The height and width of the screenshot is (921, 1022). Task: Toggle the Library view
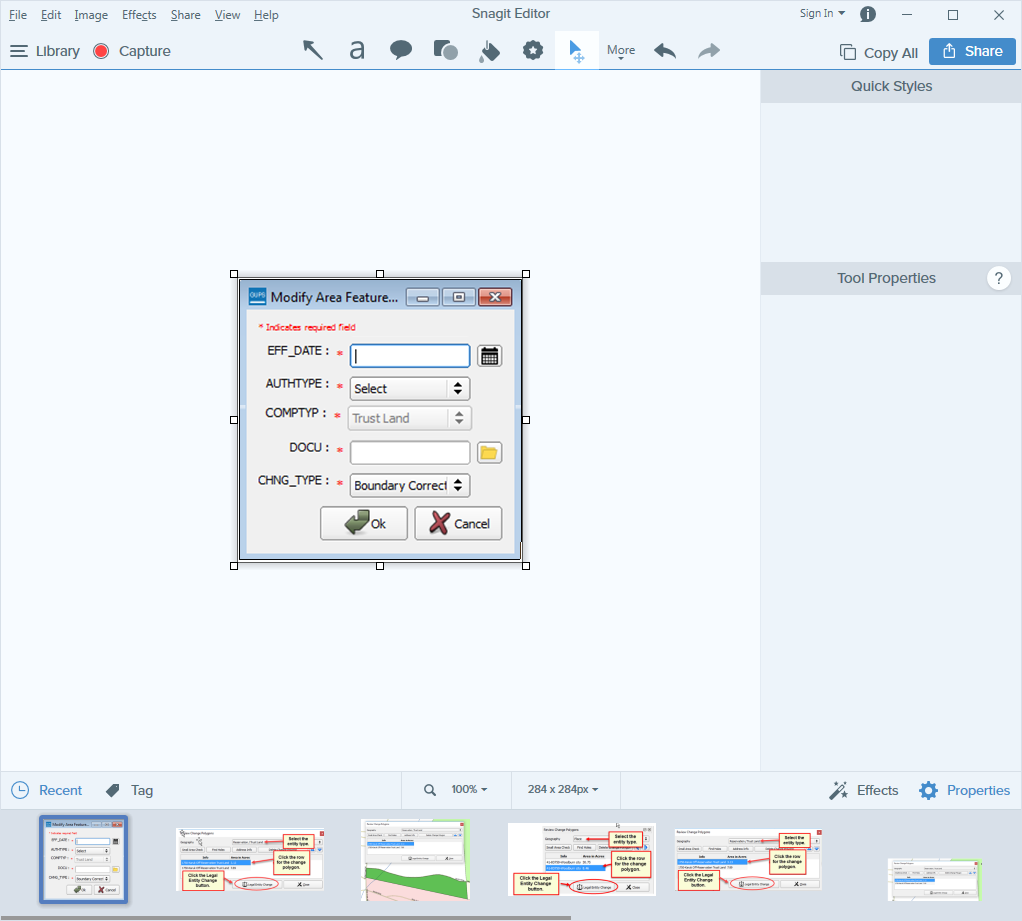click(45, 51)
